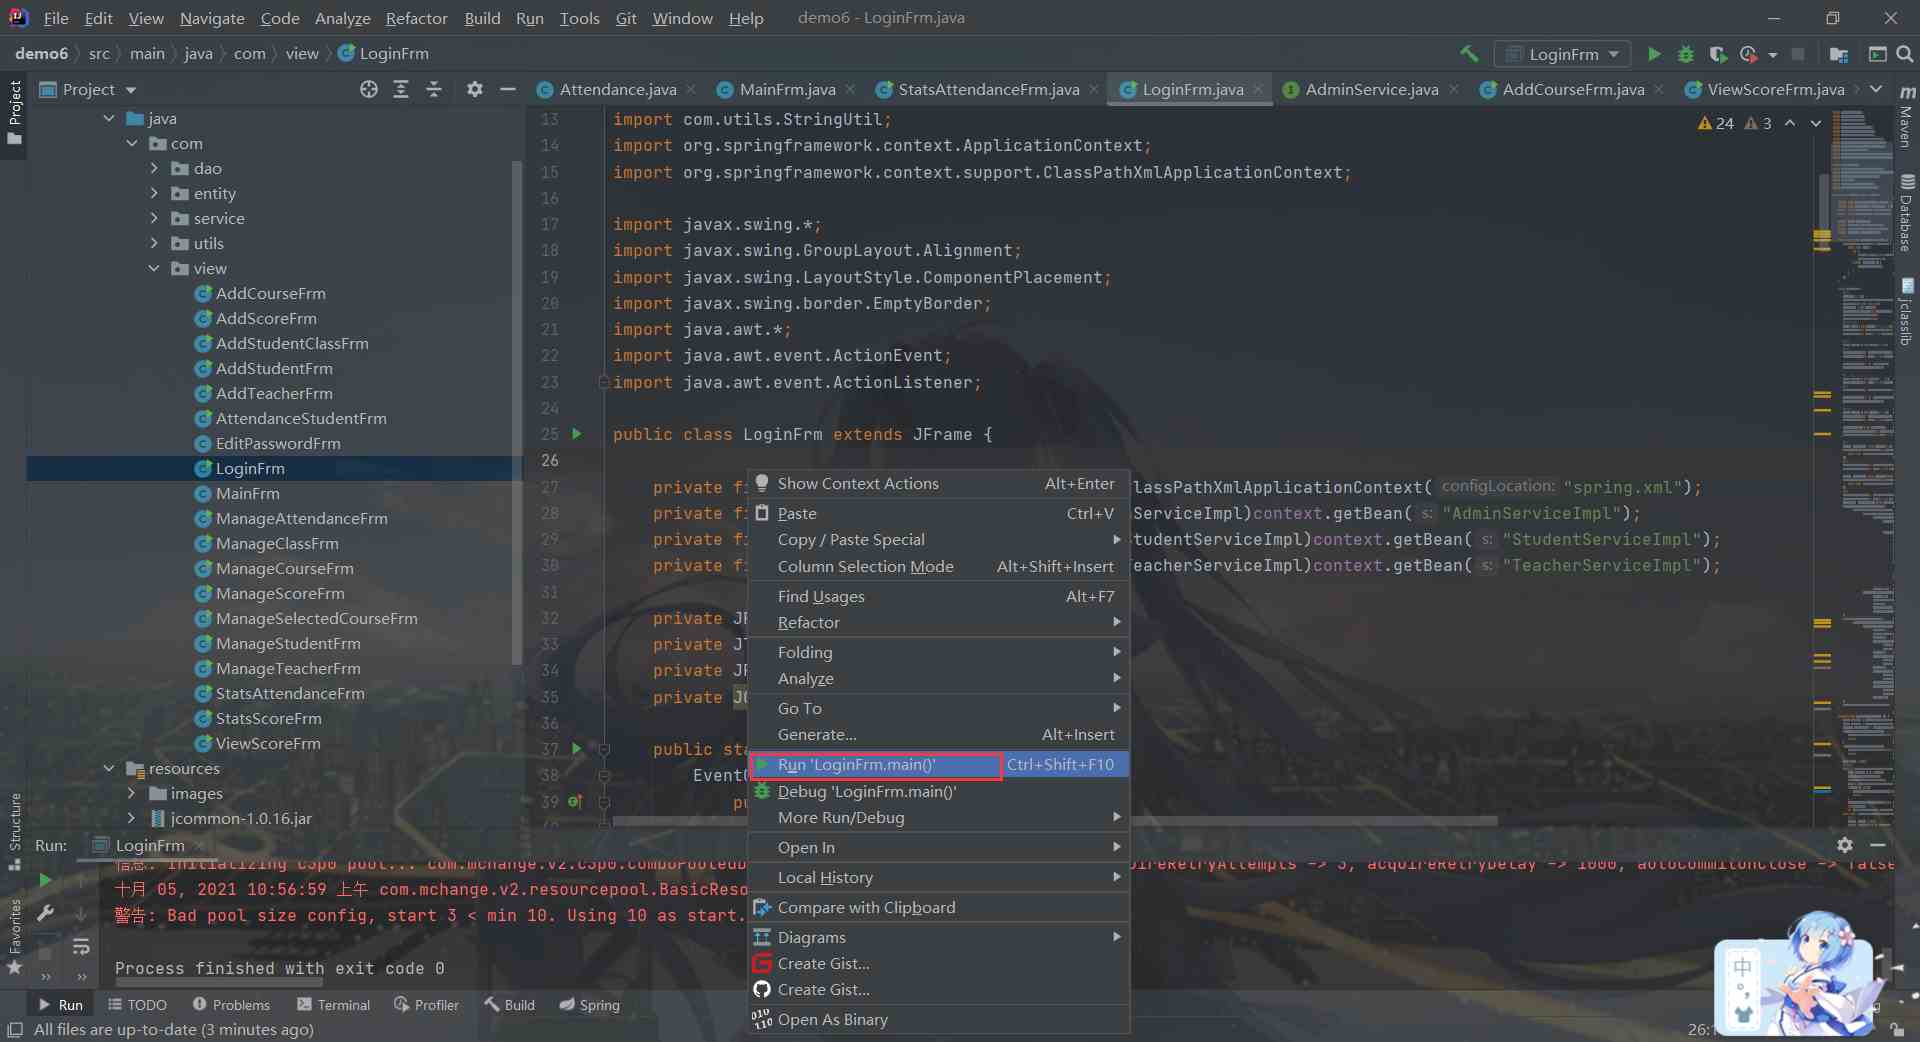This screenshot has height=1042, width=1920.
Task: Collapse the view folder in project tree
Action: [x=154, y=268]
